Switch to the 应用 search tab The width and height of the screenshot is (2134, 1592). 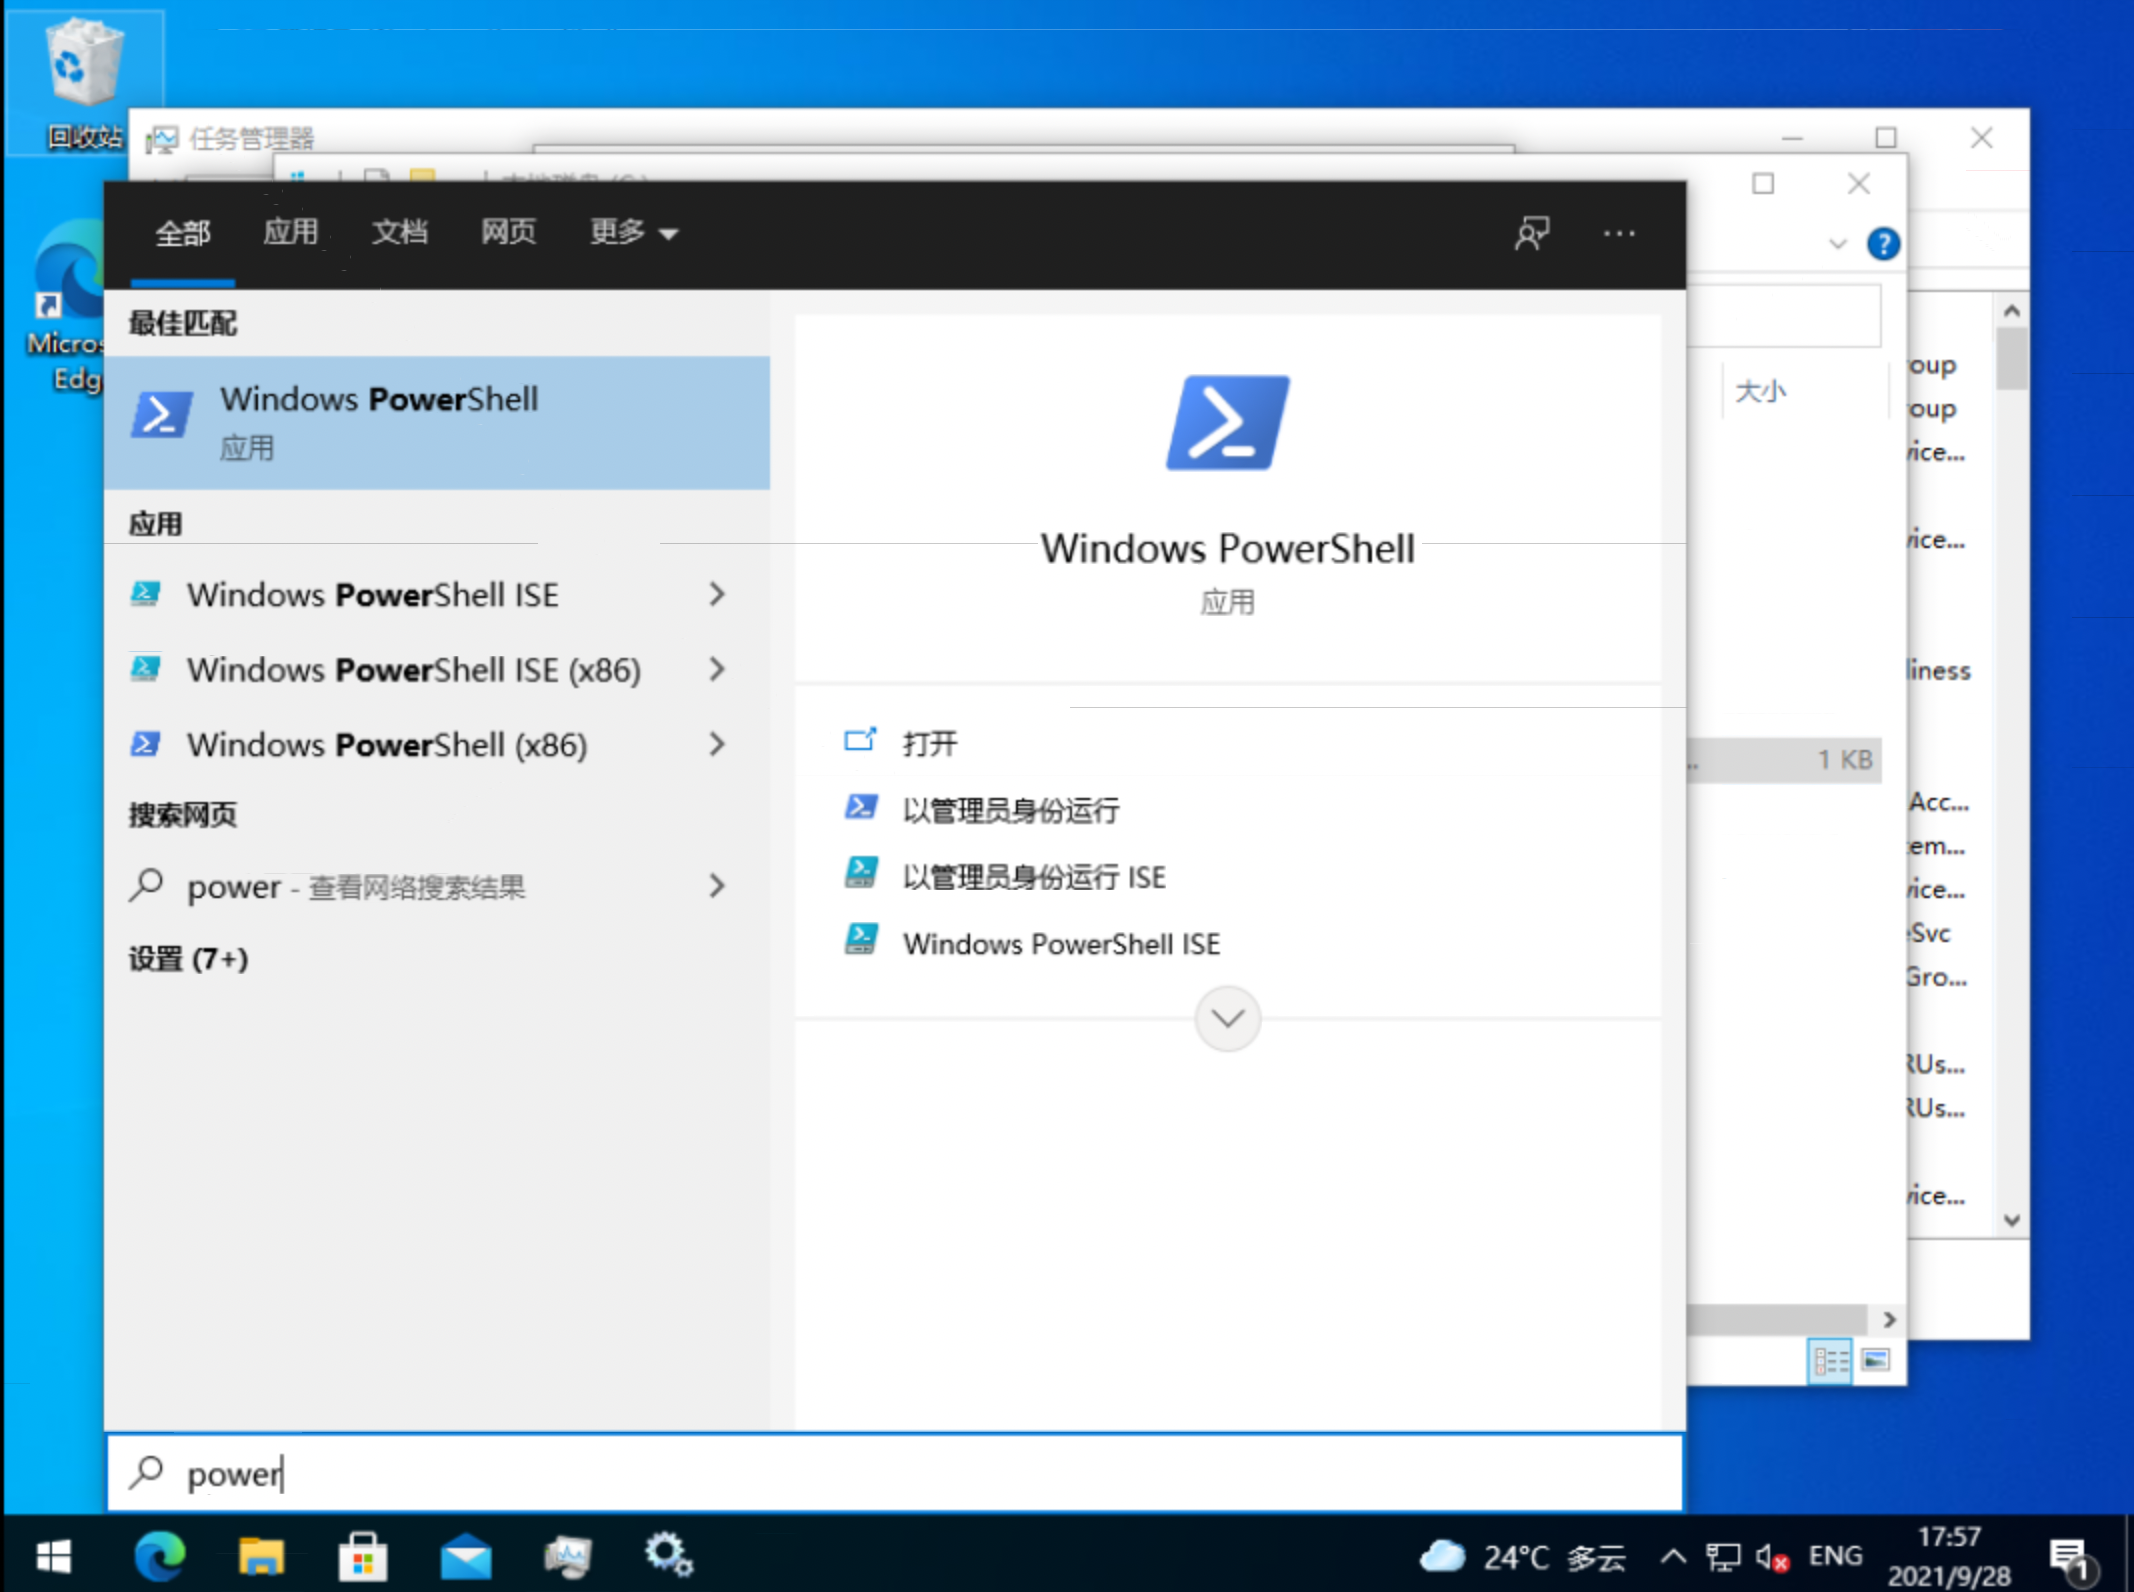point(290,233)
